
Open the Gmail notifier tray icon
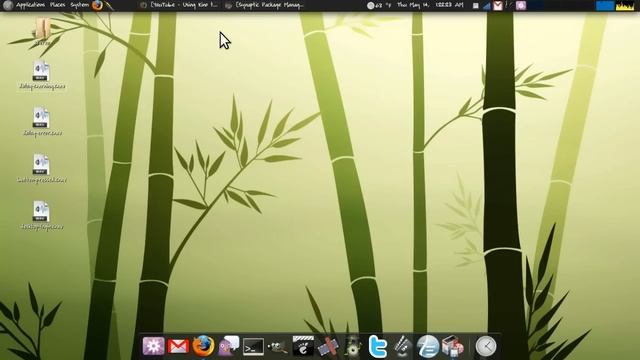coord(498,6)
